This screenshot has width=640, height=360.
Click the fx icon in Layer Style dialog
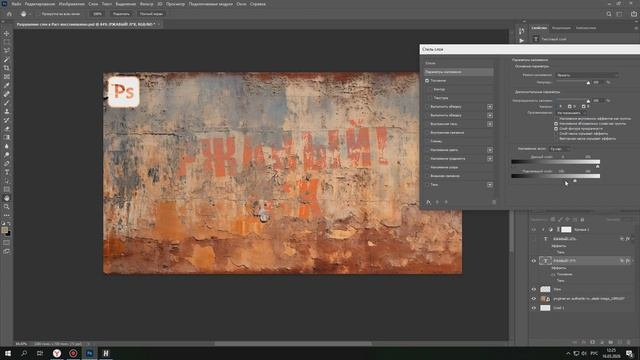(428, 202)
